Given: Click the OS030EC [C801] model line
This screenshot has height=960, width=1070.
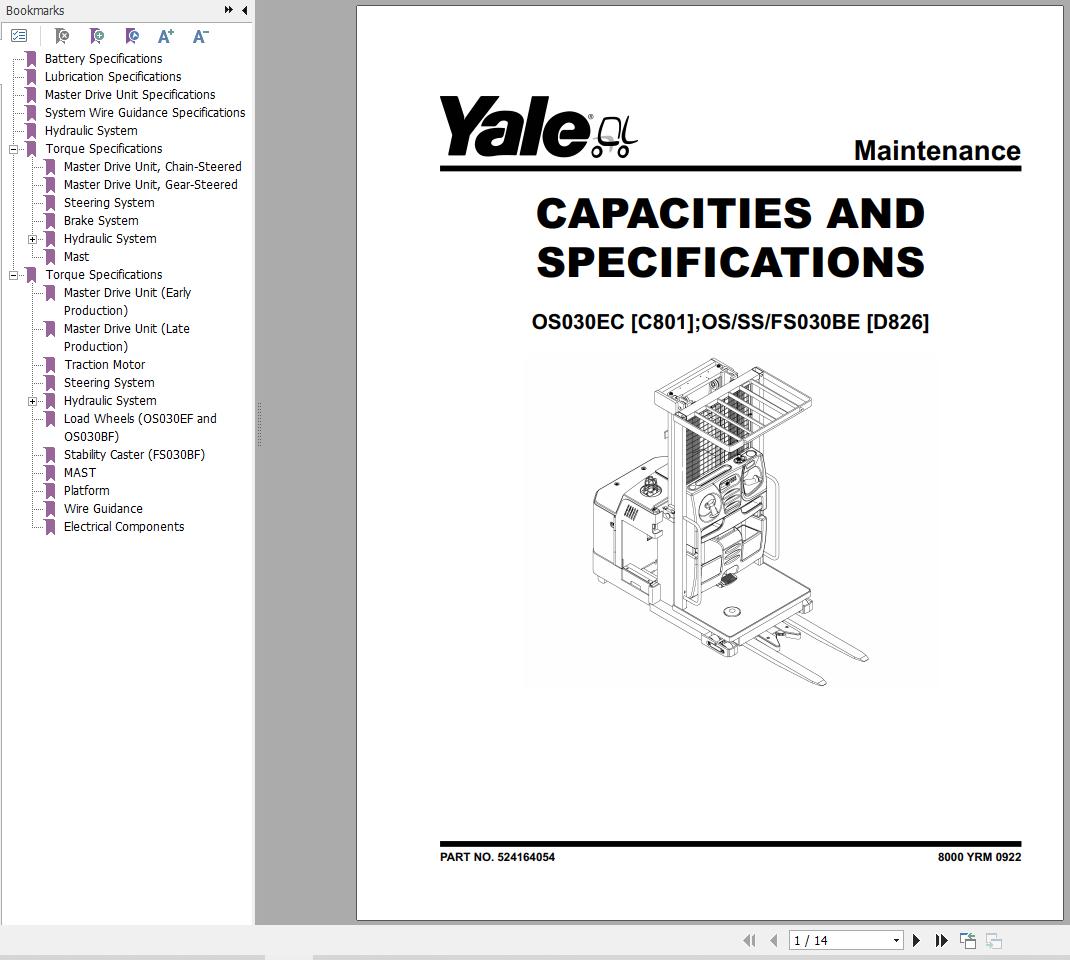Looking at the screenshot, I should (x=730, y=321).
